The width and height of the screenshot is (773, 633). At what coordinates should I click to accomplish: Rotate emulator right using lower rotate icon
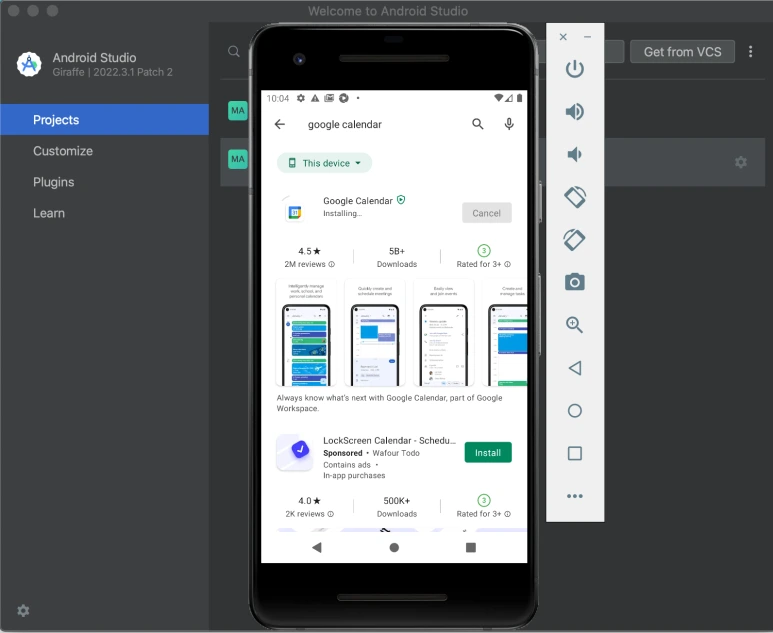pyautogui.click(x=574, y=240)
